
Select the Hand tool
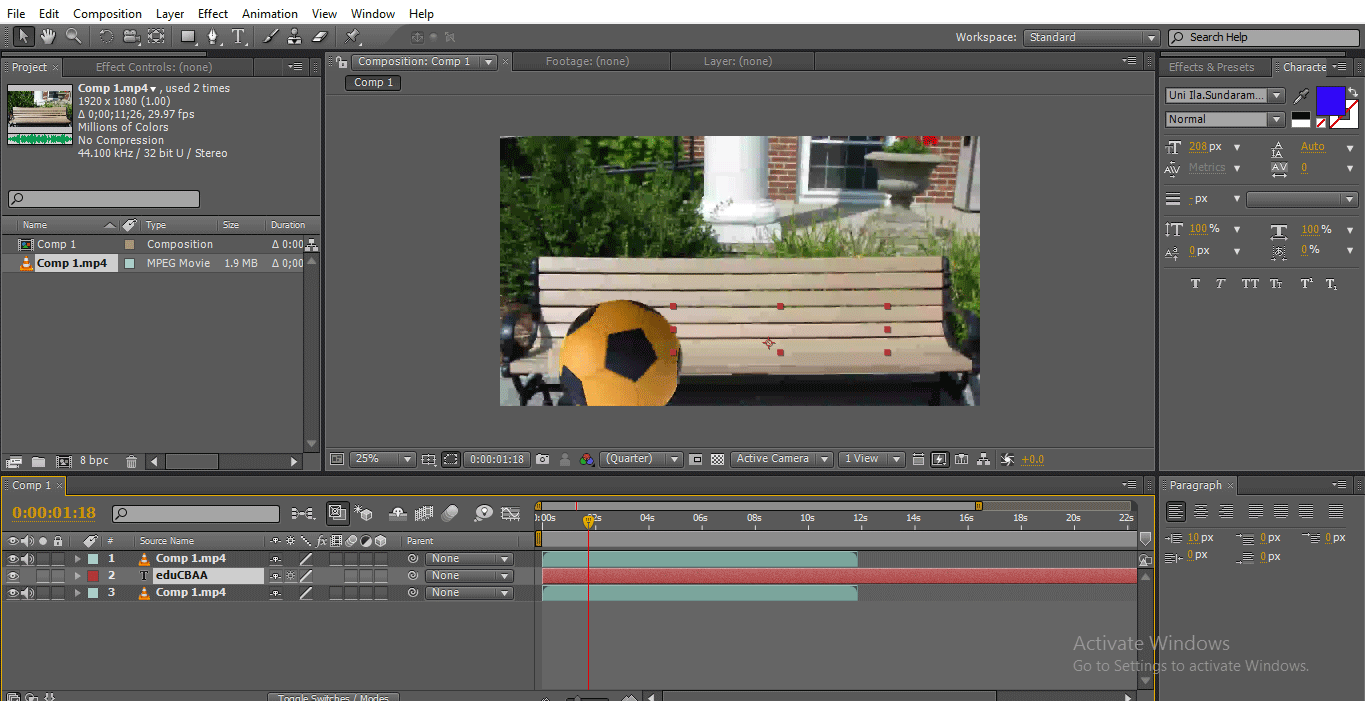(48, 37)
